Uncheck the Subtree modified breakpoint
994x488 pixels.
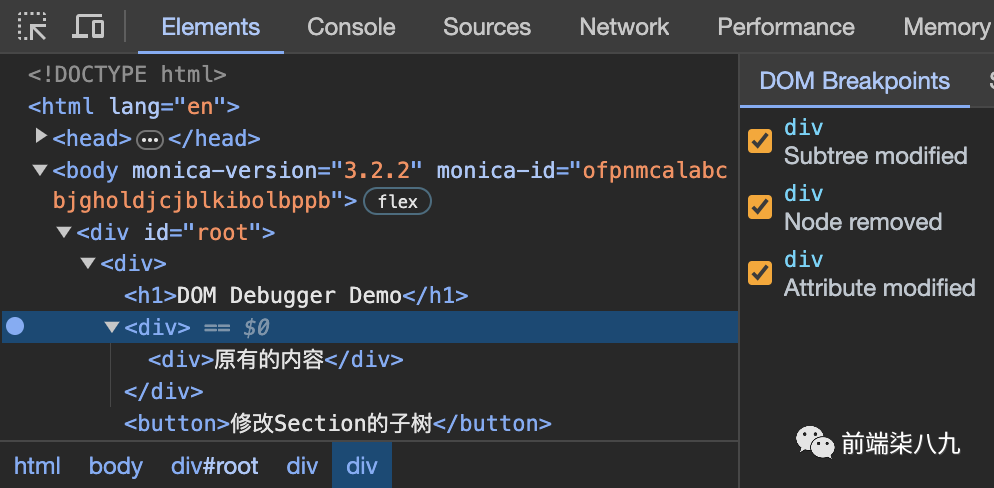pos(760,141)
